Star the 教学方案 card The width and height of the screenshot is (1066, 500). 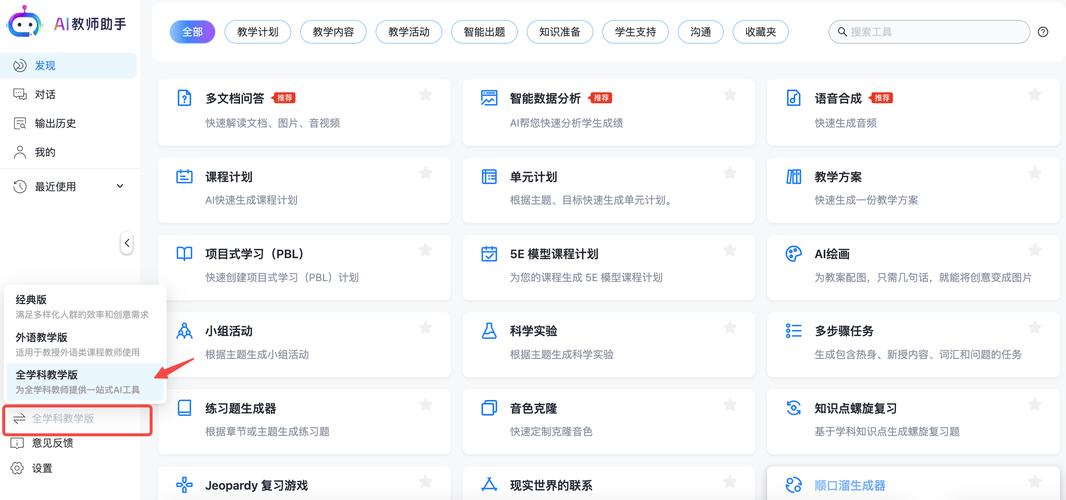1035,173
